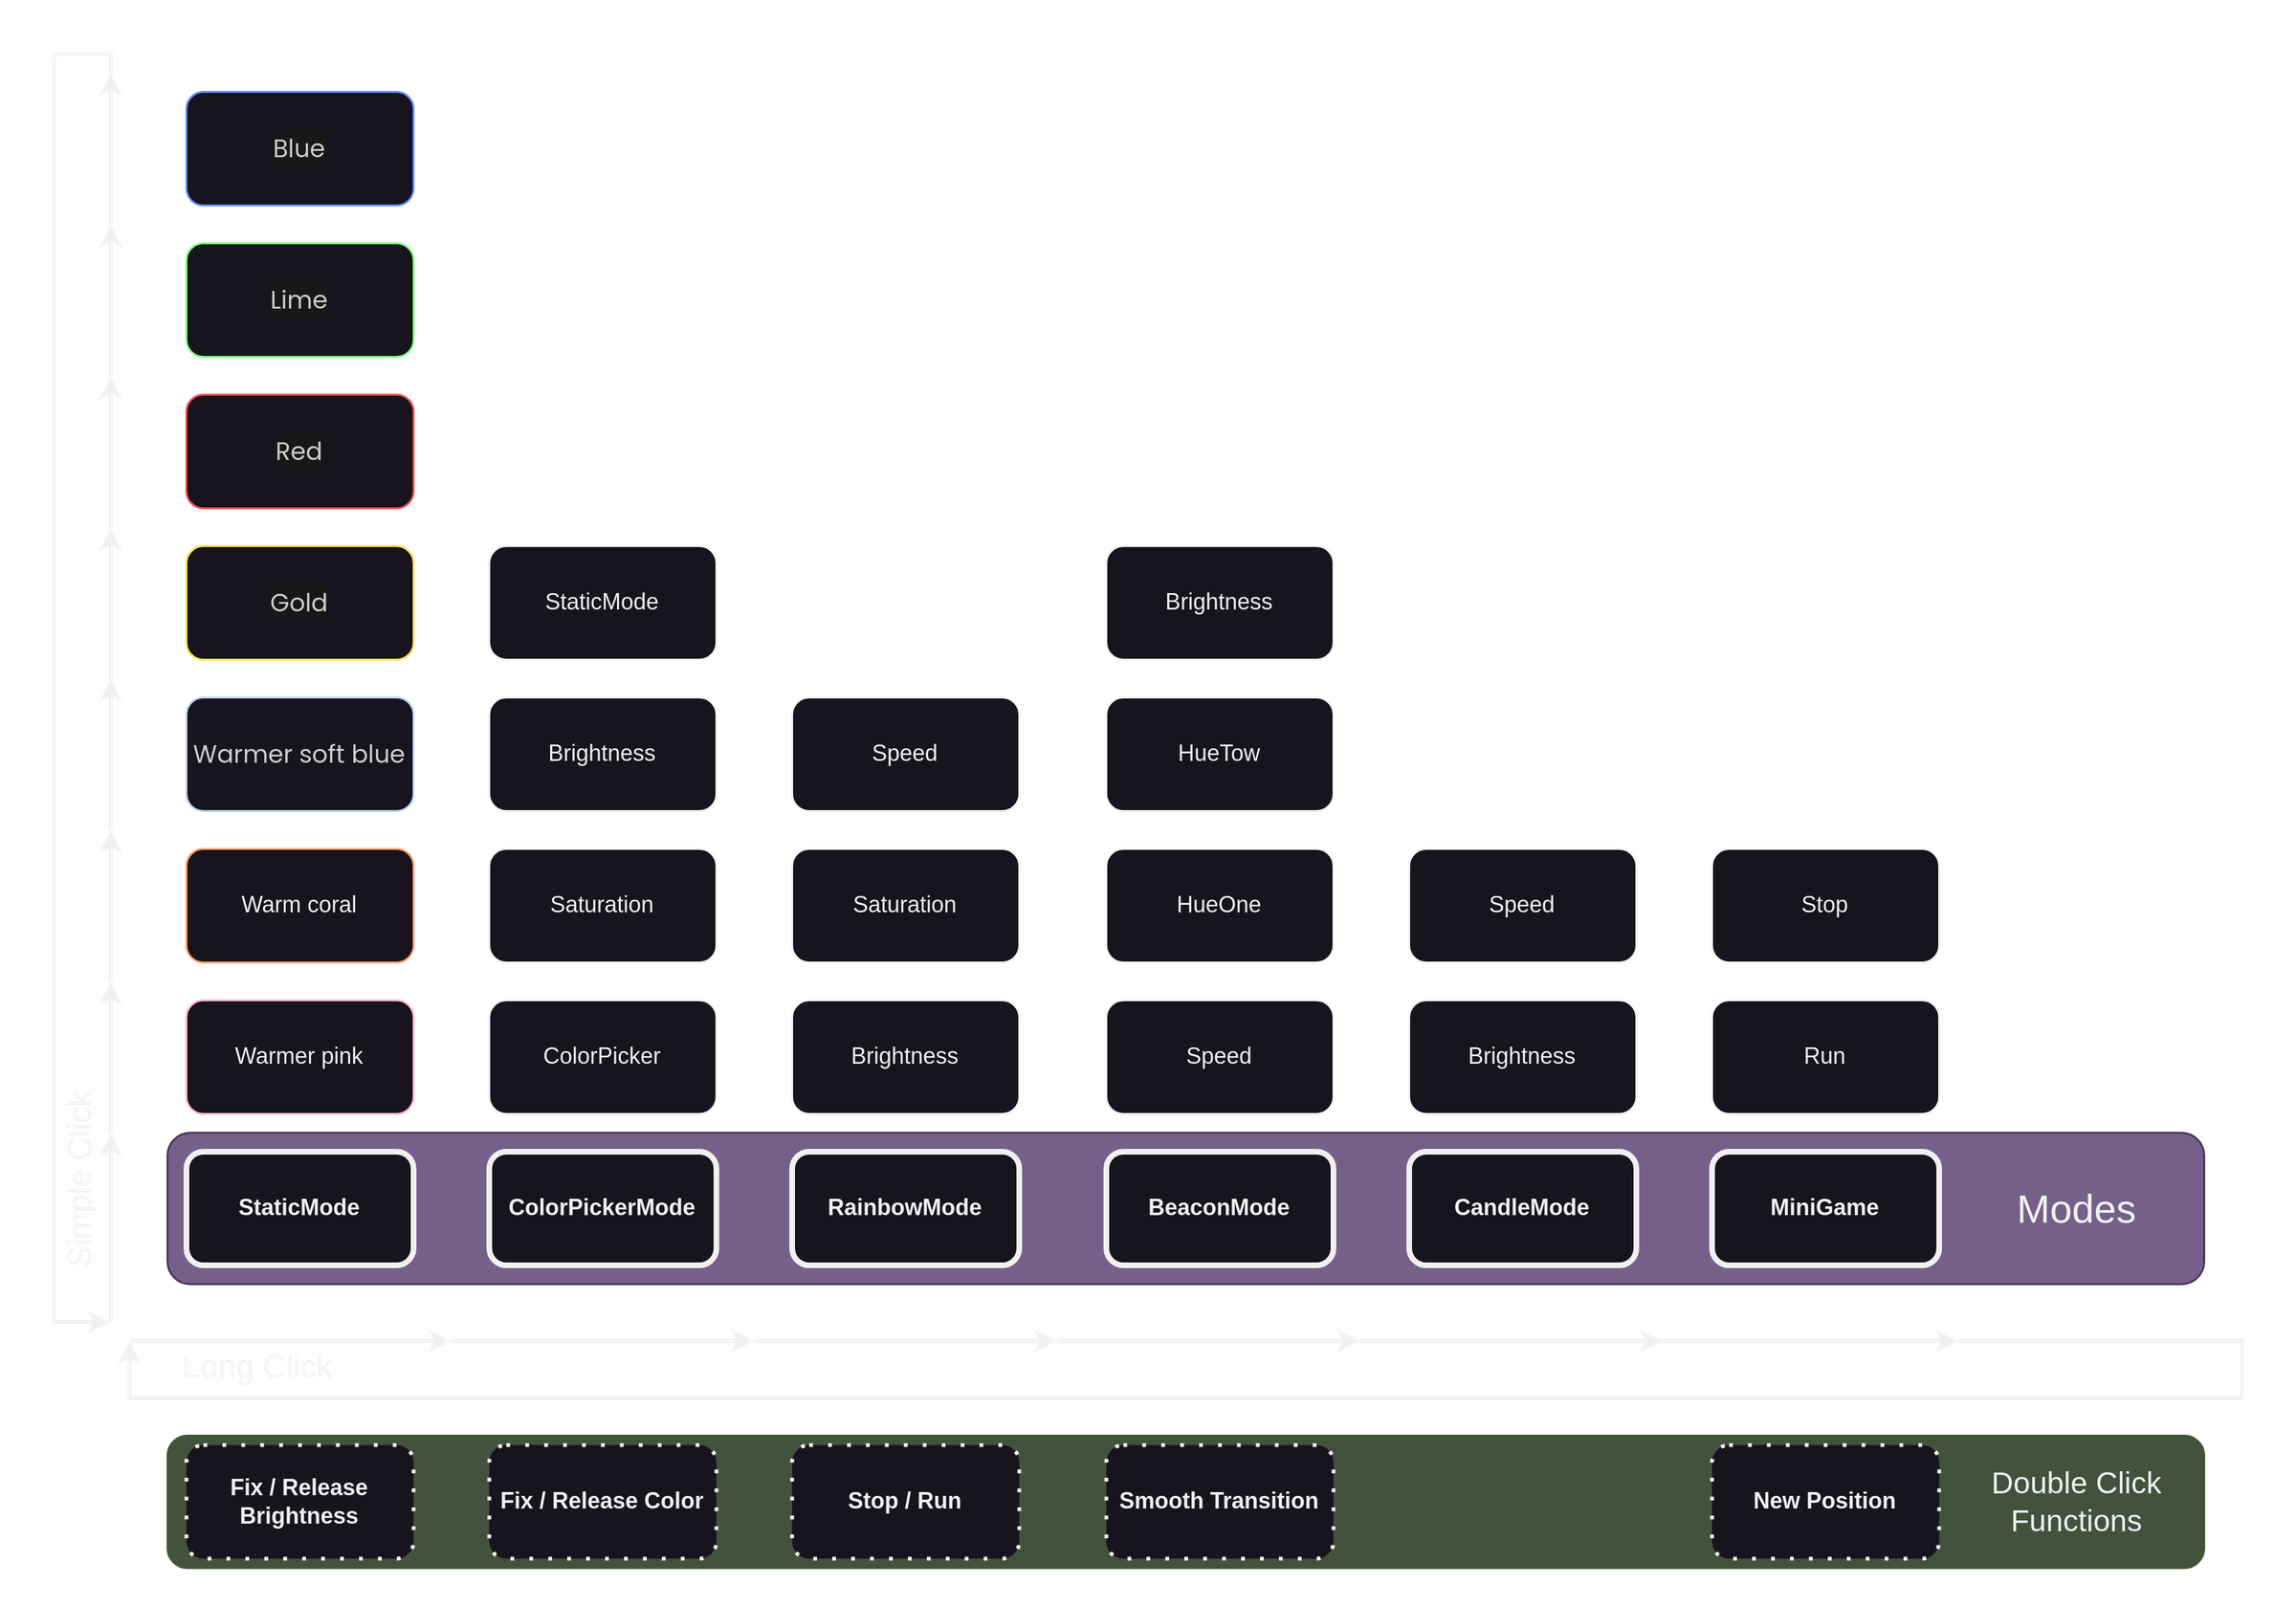Select the Smooth Transition box
The image size is (2296, 1607).
point(1219,1502)
